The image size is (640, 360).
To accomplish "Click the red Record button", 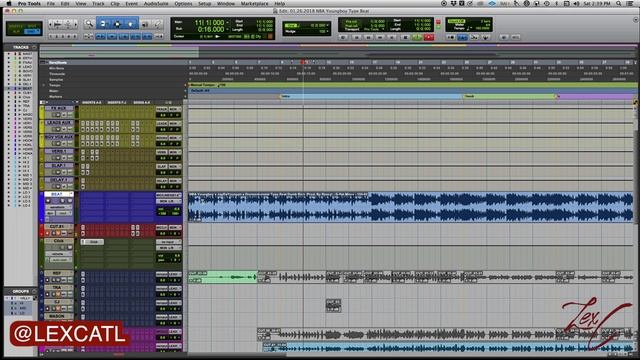I will (429, 37).
